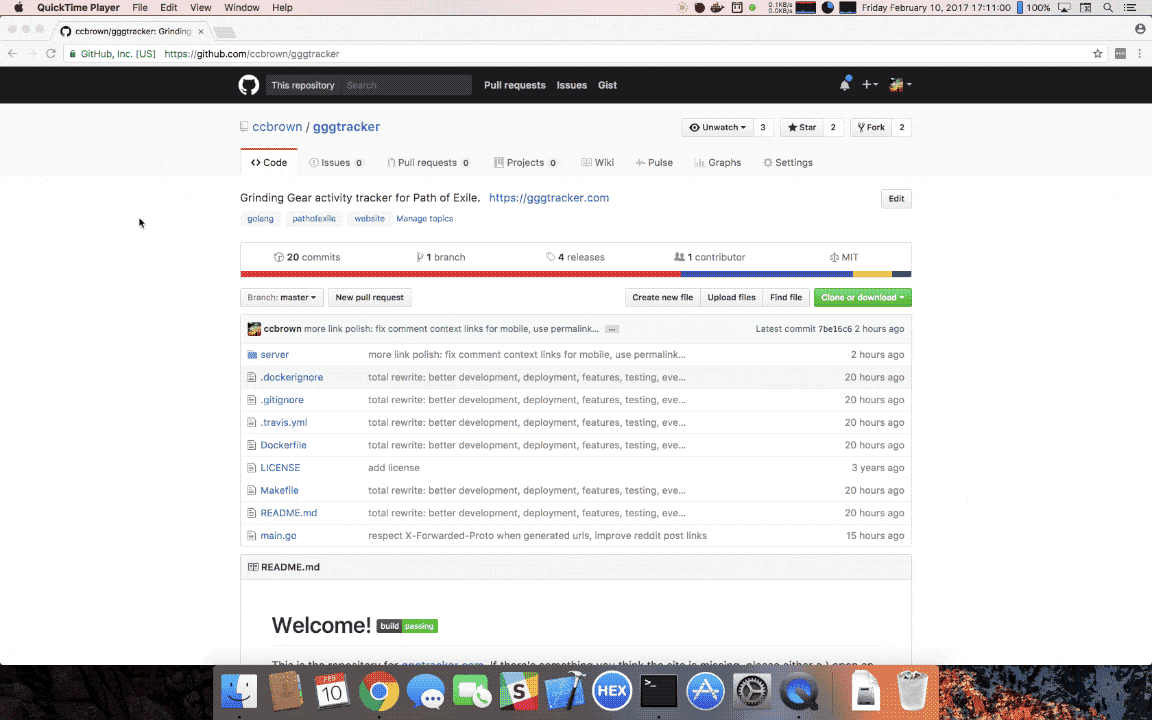Click Gist in top navigation

point(608,85)
